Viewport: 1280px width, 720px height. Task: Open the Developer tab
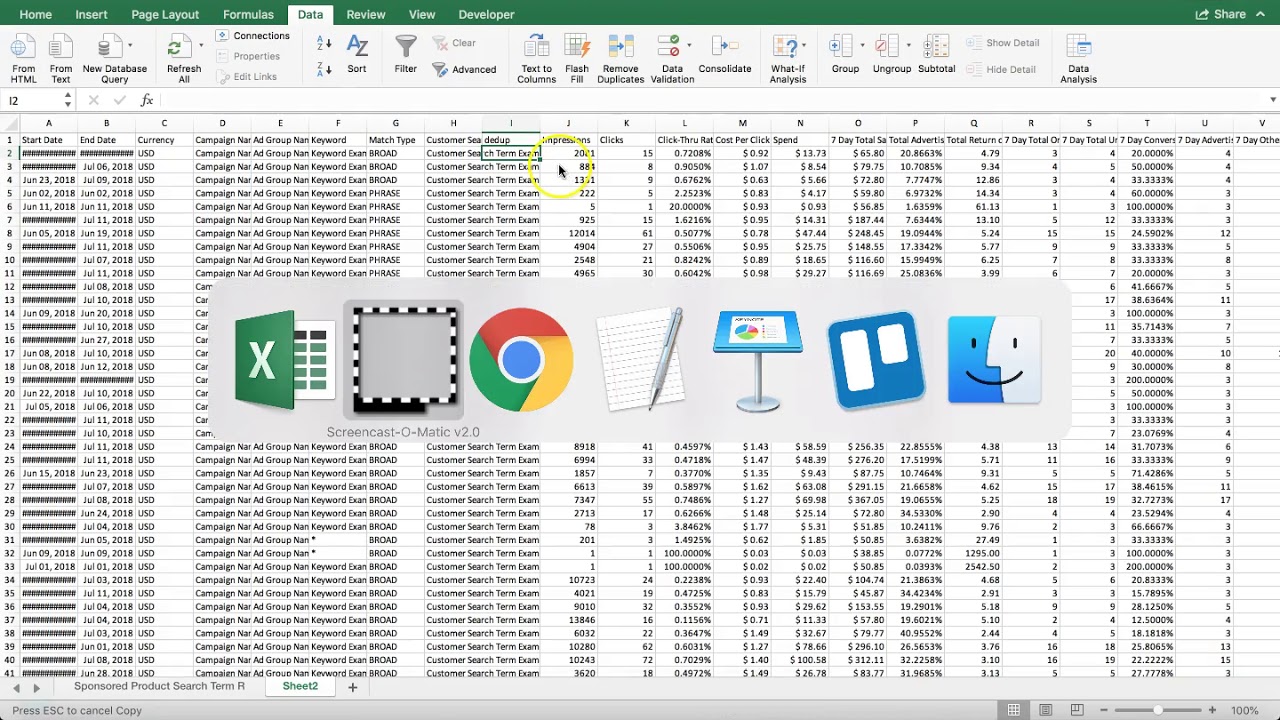(486, 14)
